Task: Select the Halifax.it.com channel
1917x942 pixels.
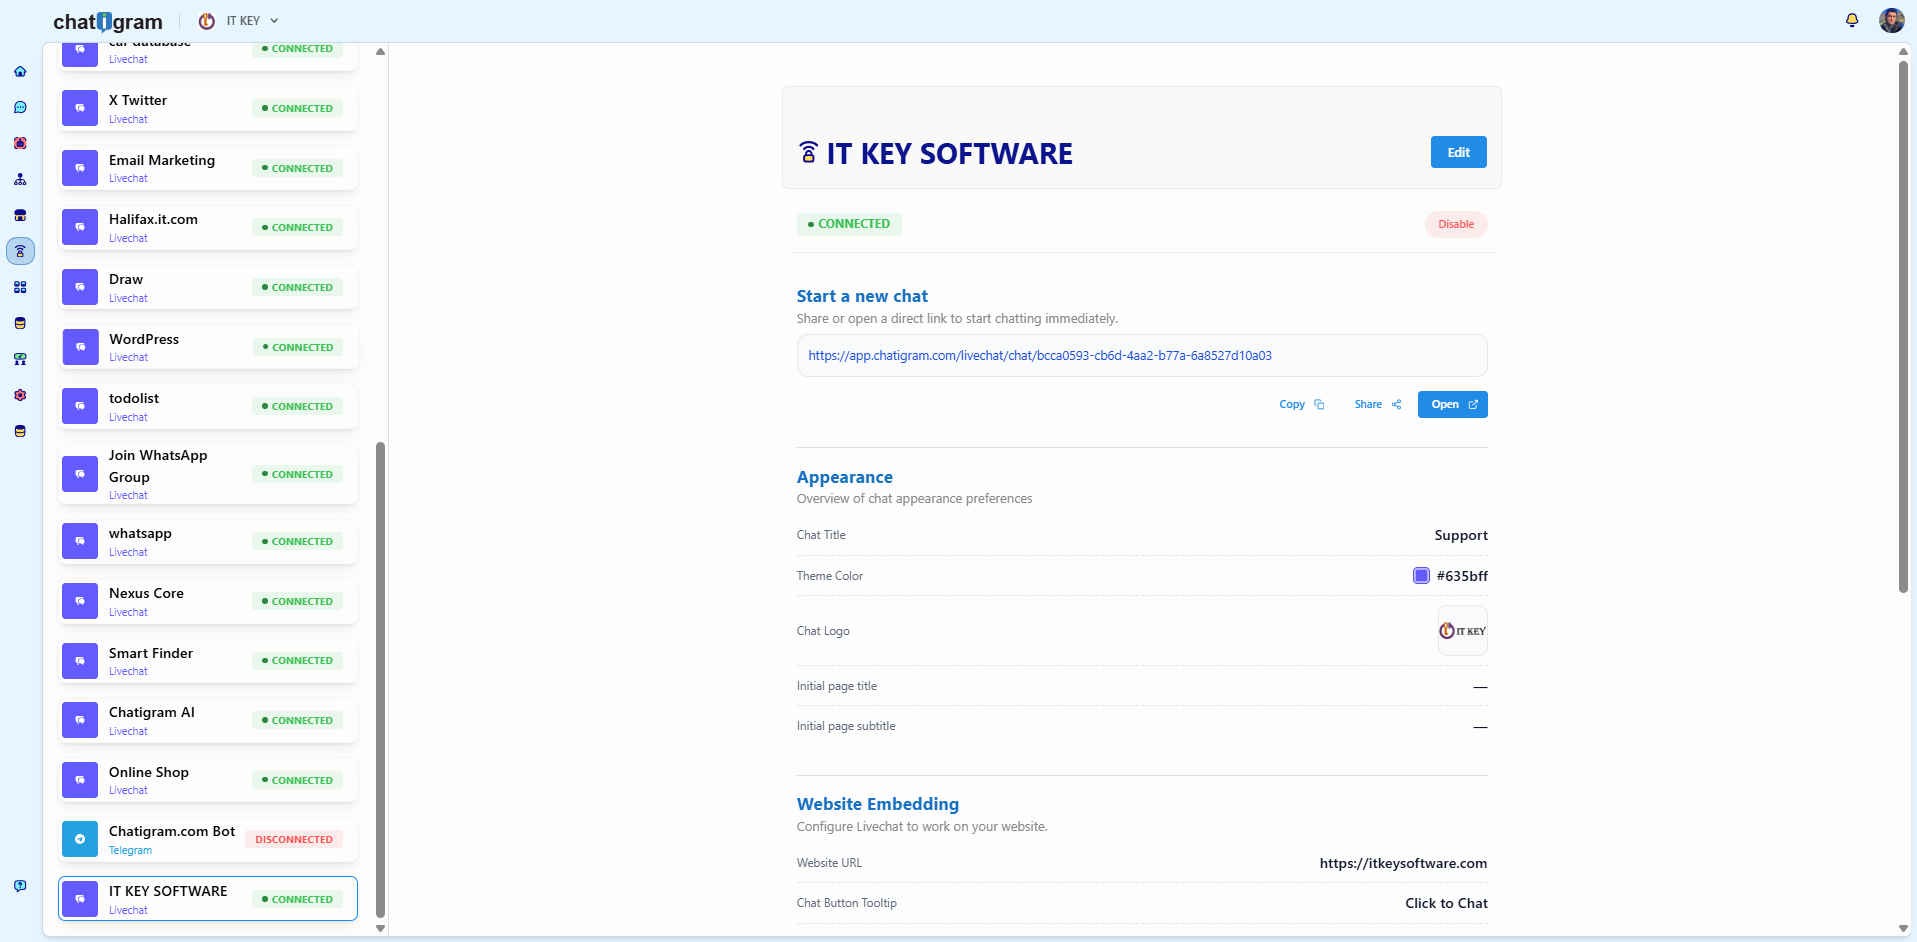Action: coord(208,228)
